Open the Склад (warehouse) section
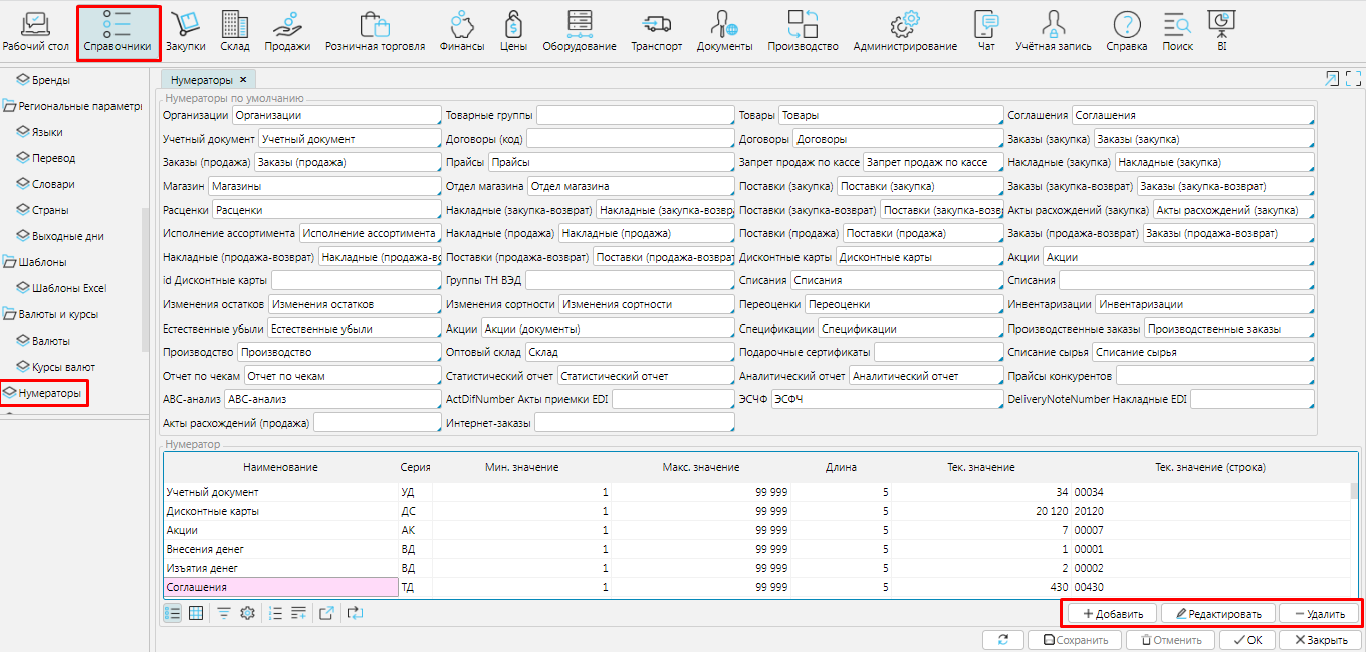This screenshot has height=652, width=1366. [235, 29]
